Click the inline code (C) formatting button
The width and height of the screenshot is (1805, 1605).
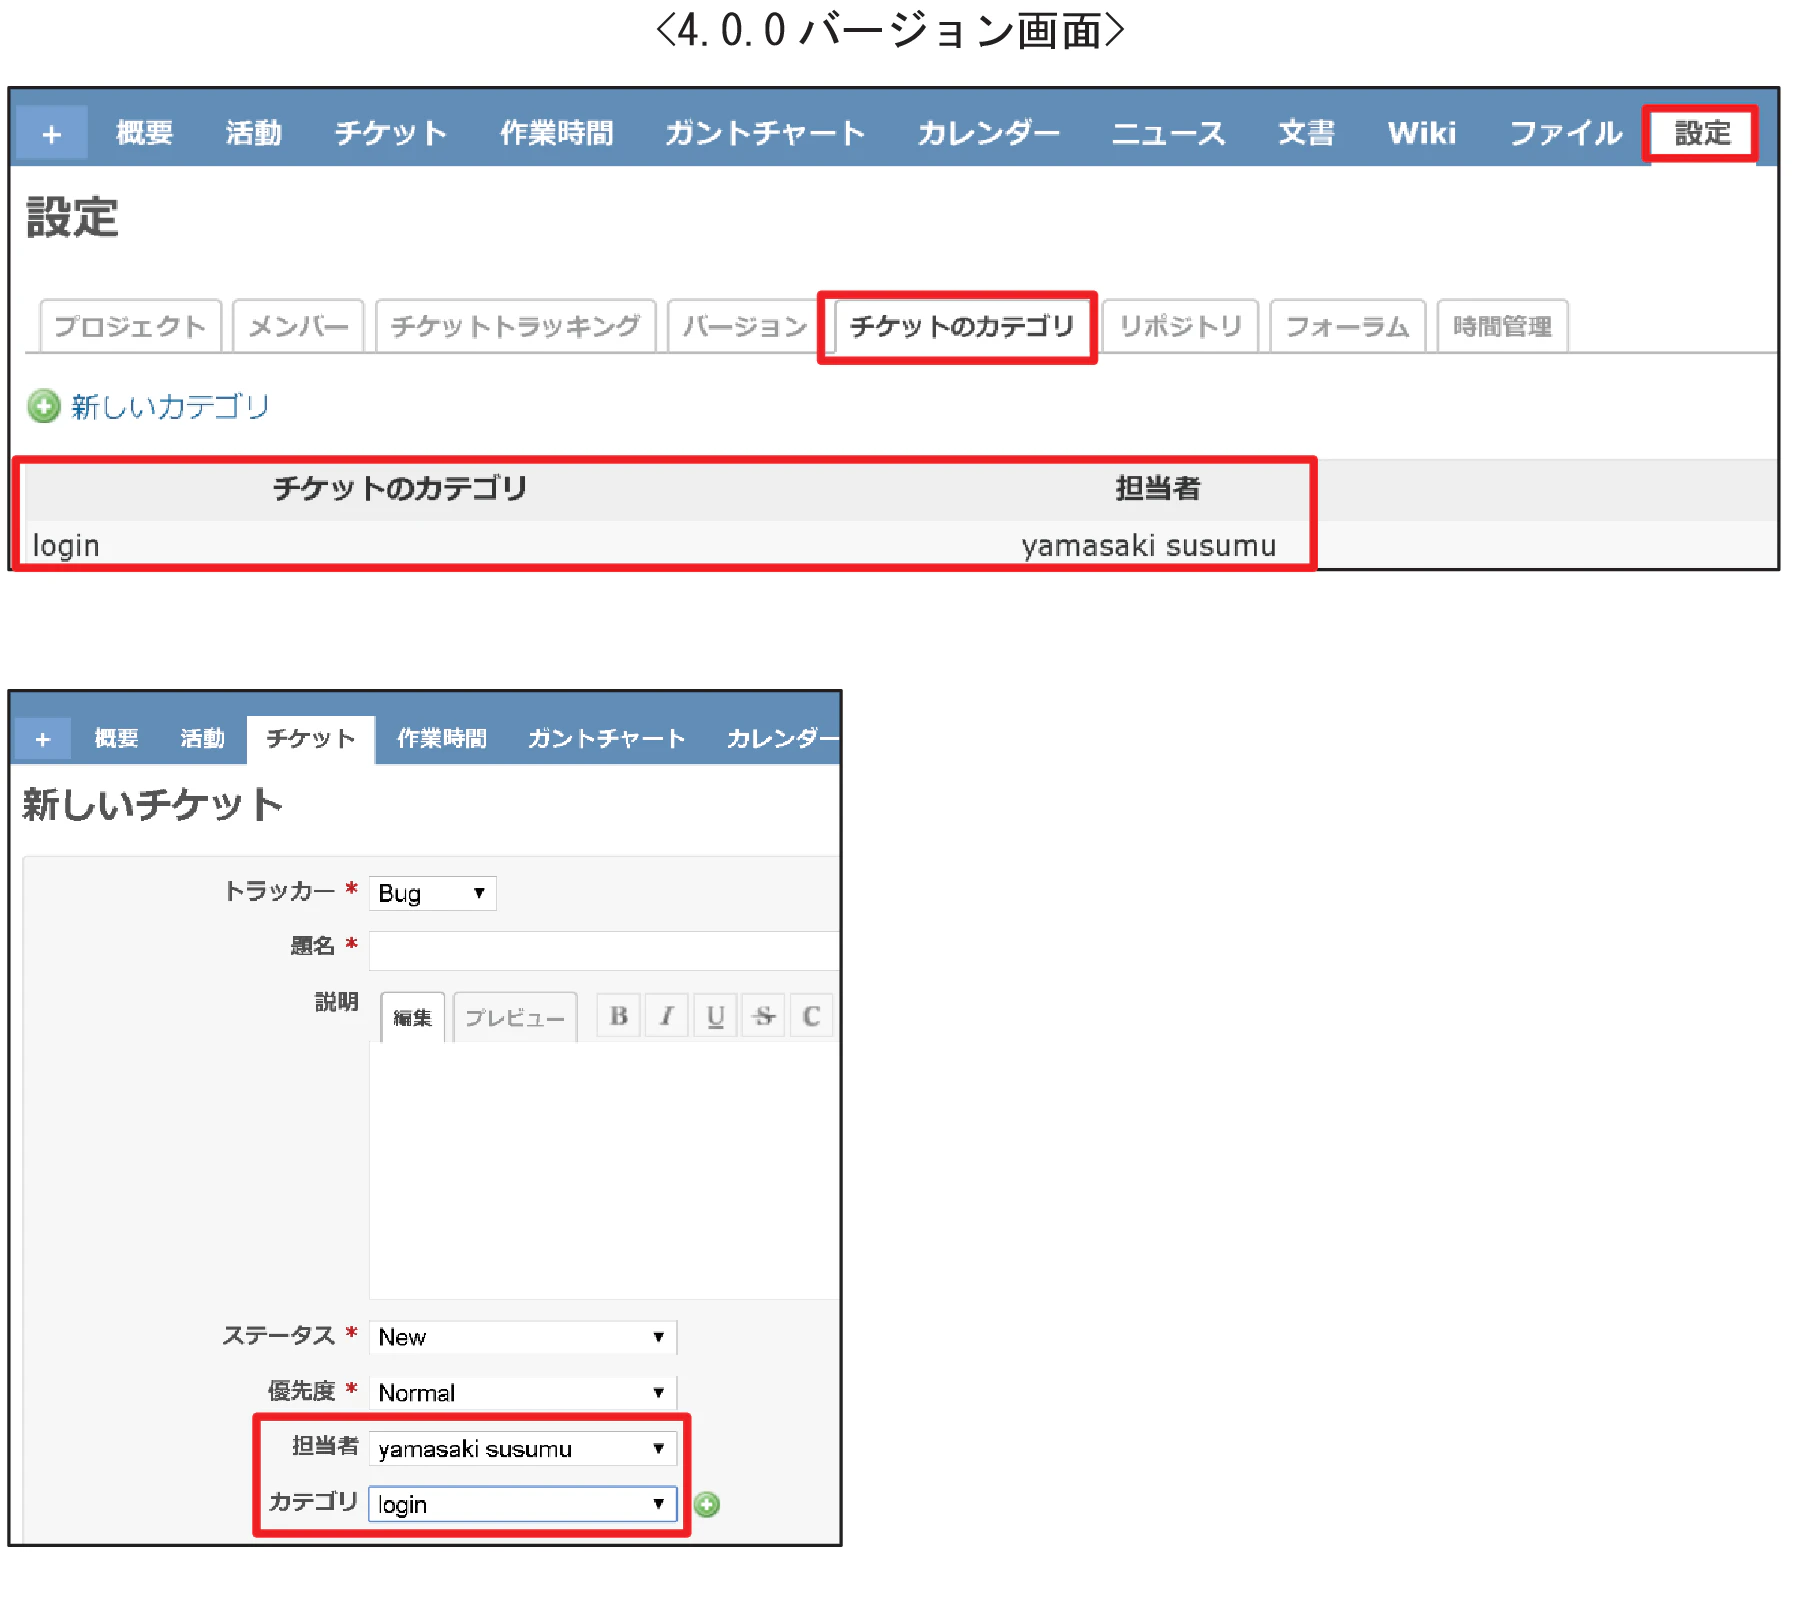[x=811, y=1016]
